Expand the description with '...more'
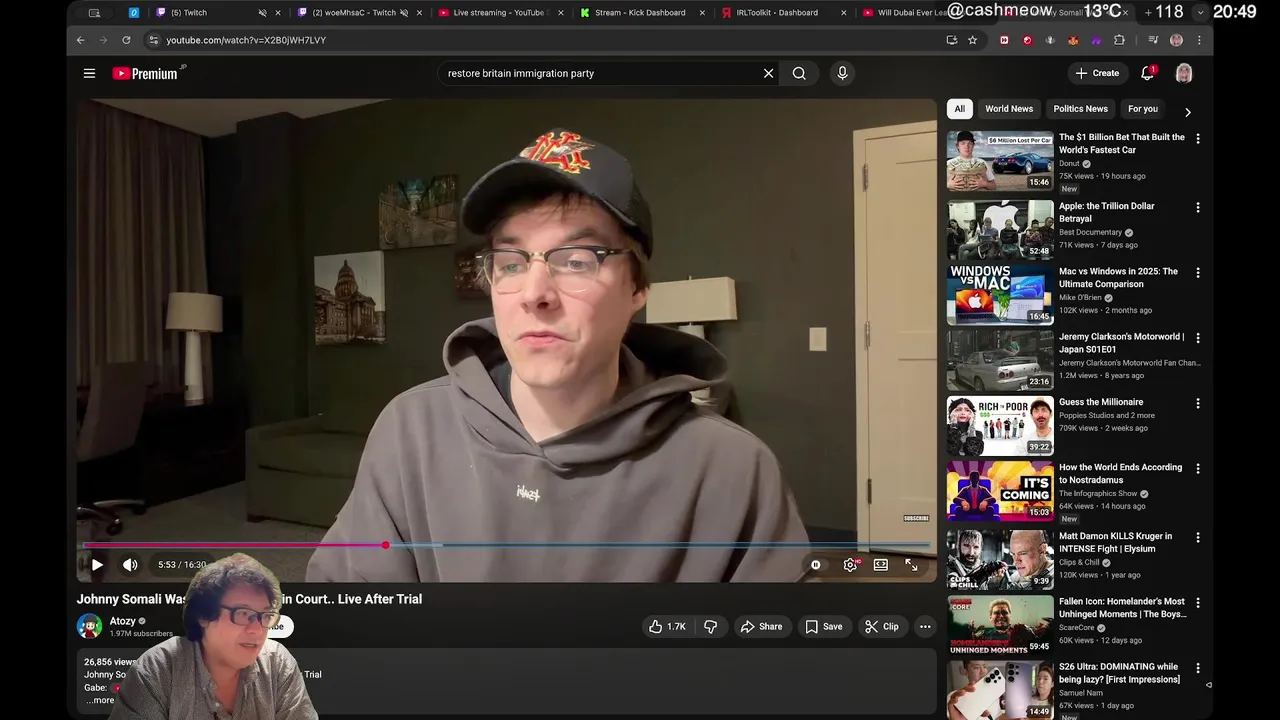The height and width of the screenshot is (720, 1280). point(100,700)
